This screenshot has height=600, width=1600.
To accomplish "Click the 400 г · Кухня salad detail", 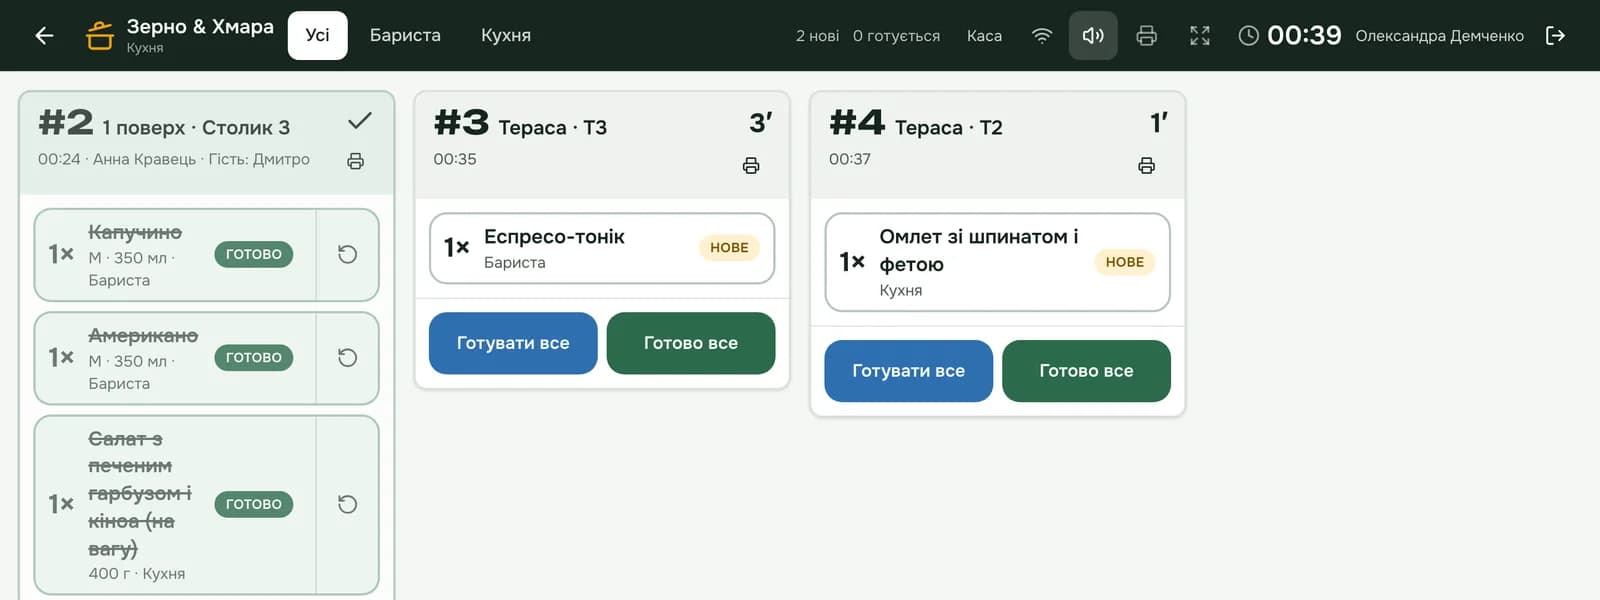I will (137, 574).
